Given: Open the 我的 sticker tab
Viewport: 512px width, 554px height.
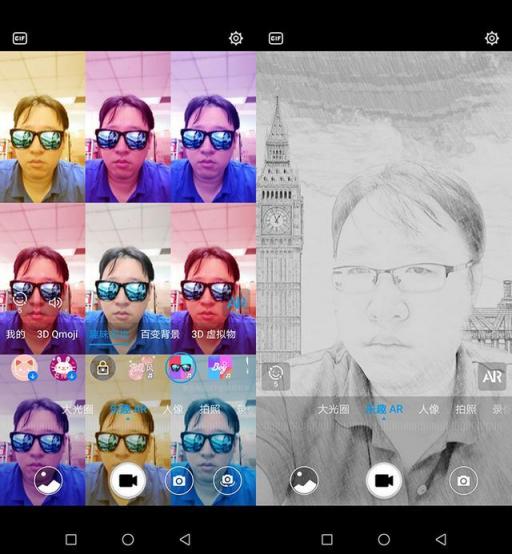Looking at the screenshot, I should coord(15,334).
